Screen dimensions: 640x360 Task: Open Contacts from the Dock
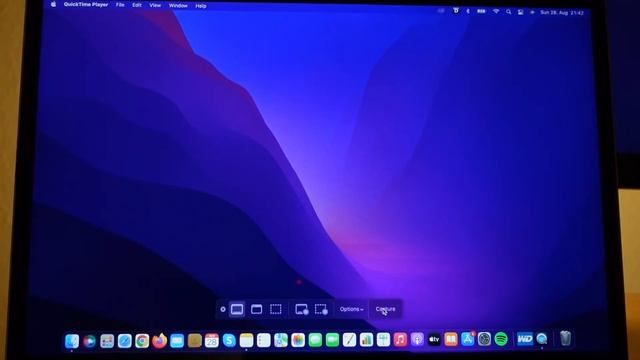click(x=195, y=341)
